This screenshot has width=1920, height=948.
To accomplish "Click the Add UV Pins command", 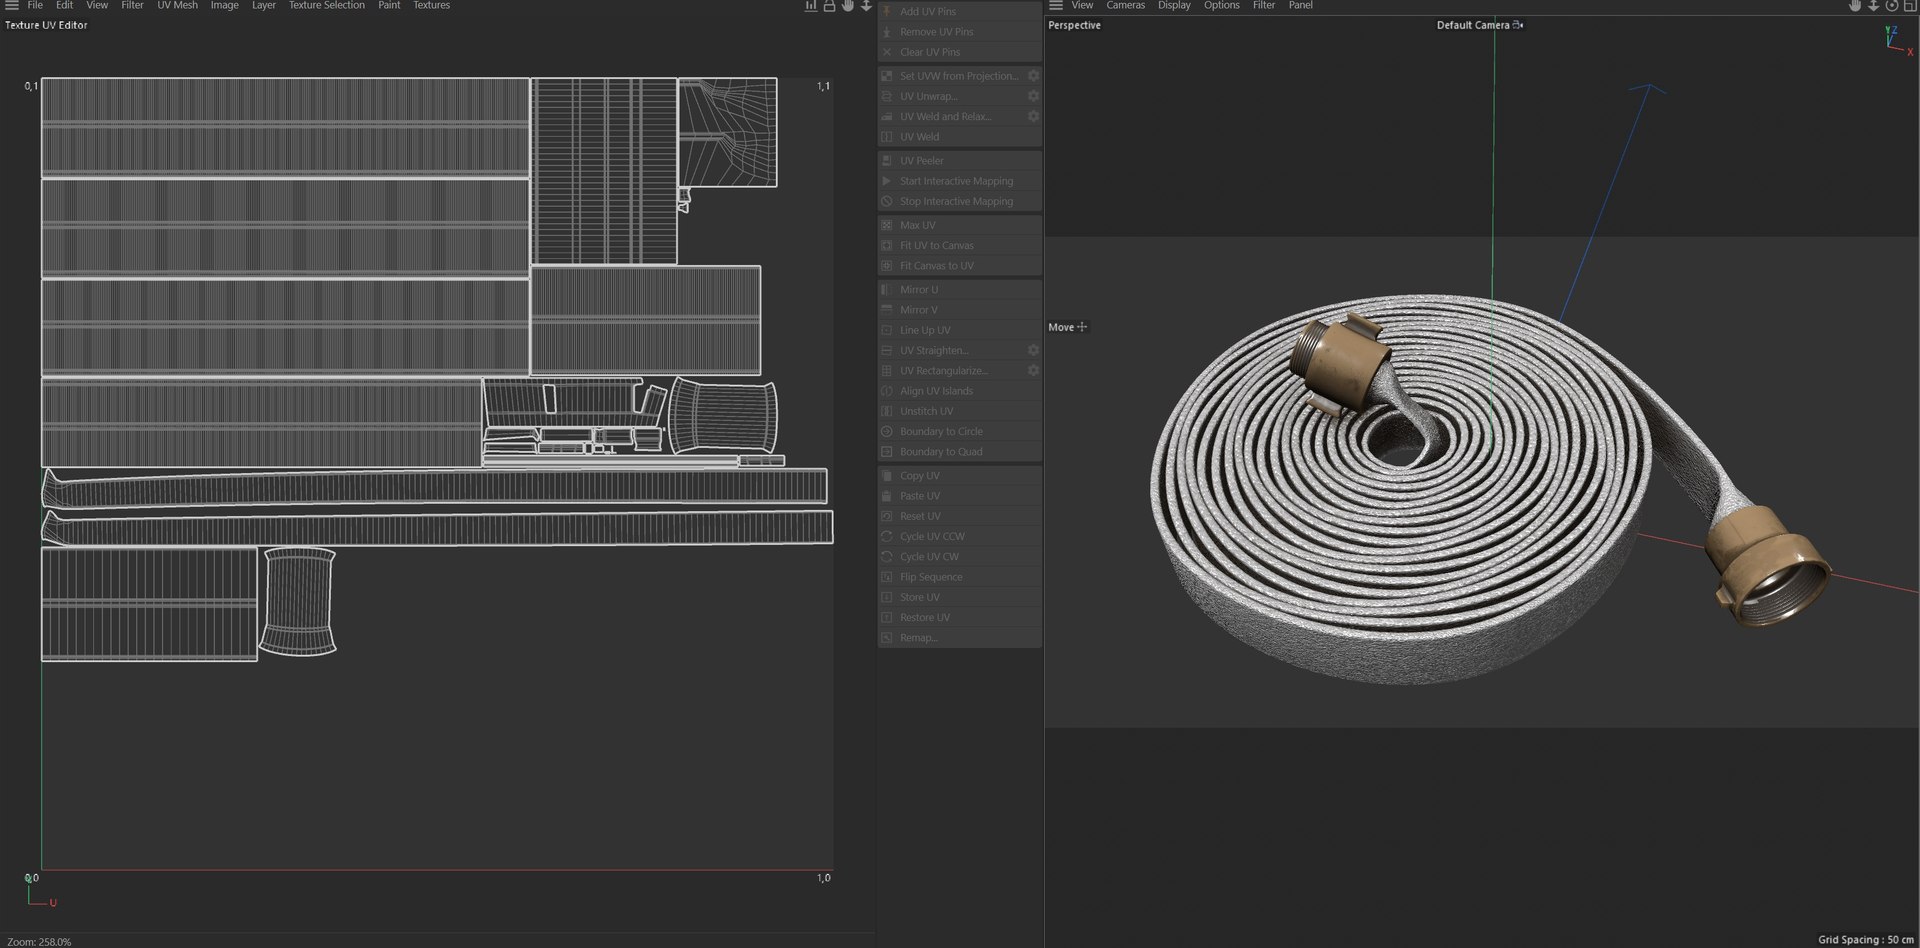I will pyautogui.click(x=960, y=11).
